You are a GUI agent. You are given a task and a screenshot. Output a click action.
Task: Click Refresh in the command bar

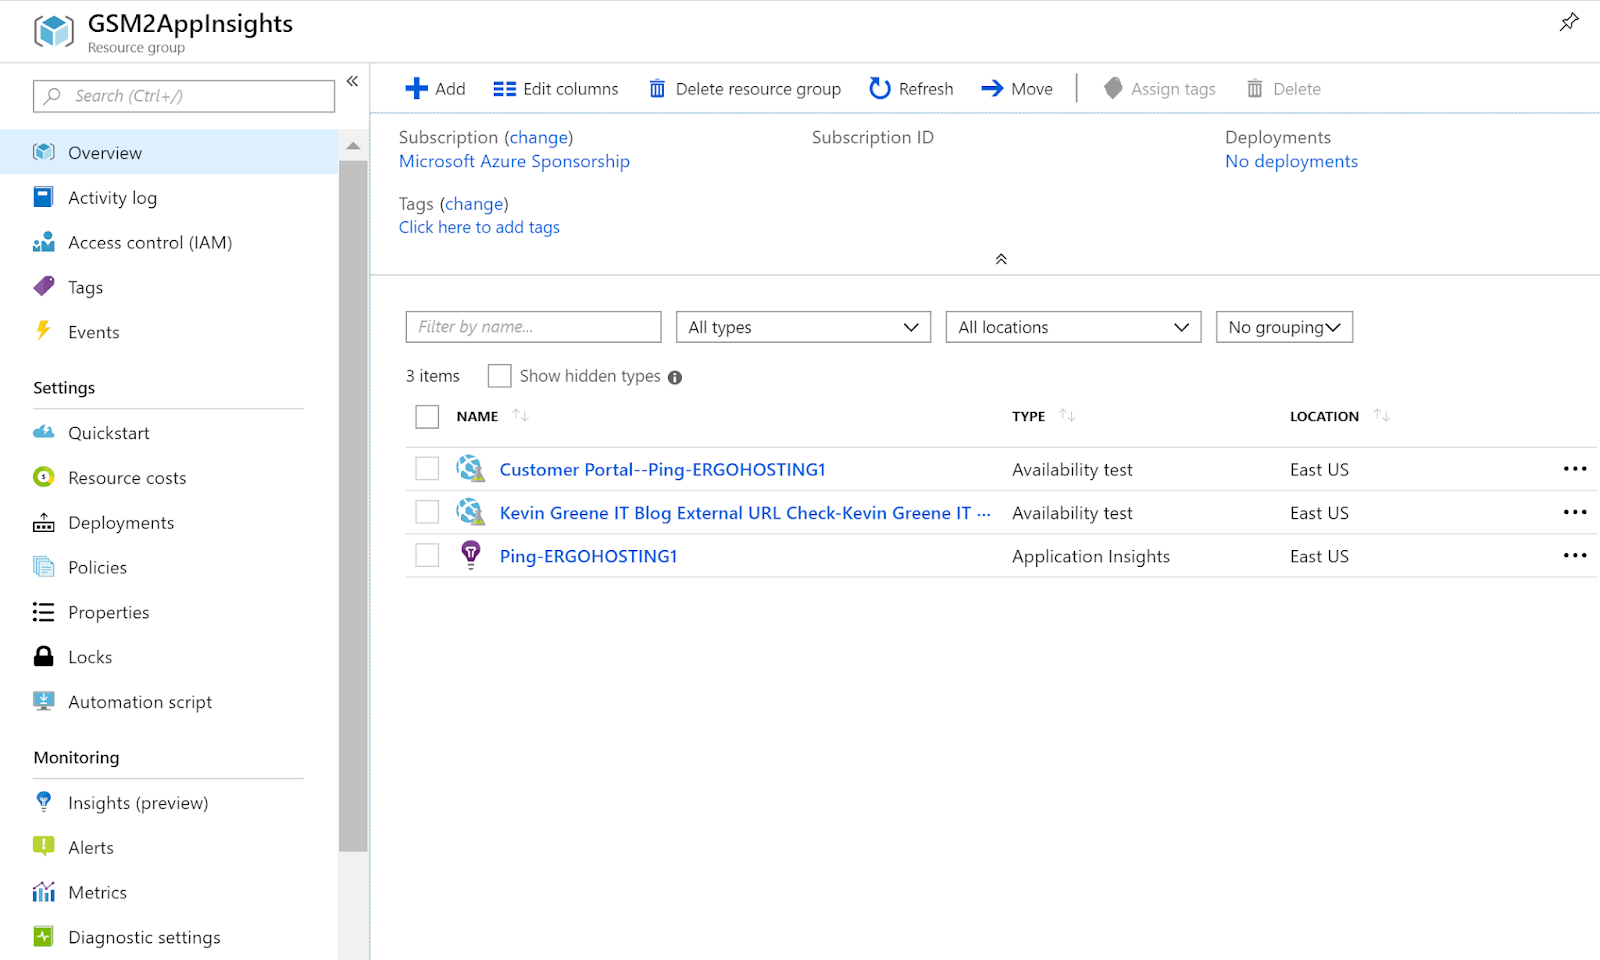pos(911,88)
